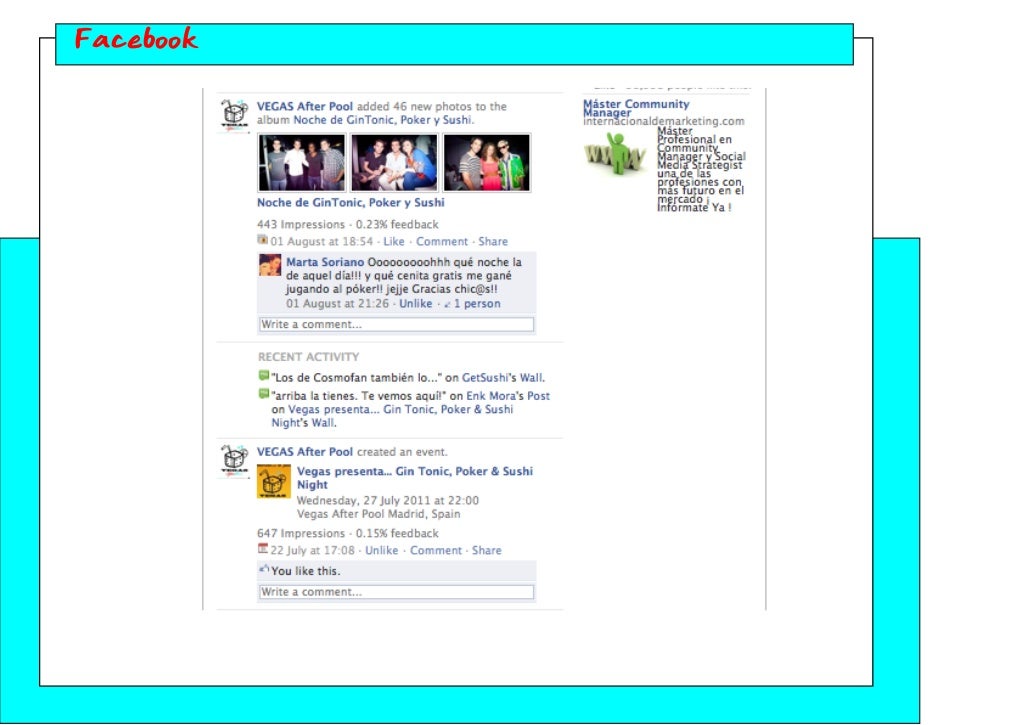This screenshot has height=725, width=1024.
Task: Click the thumbs-up icon next to You like this
Action: pos(264,569)
